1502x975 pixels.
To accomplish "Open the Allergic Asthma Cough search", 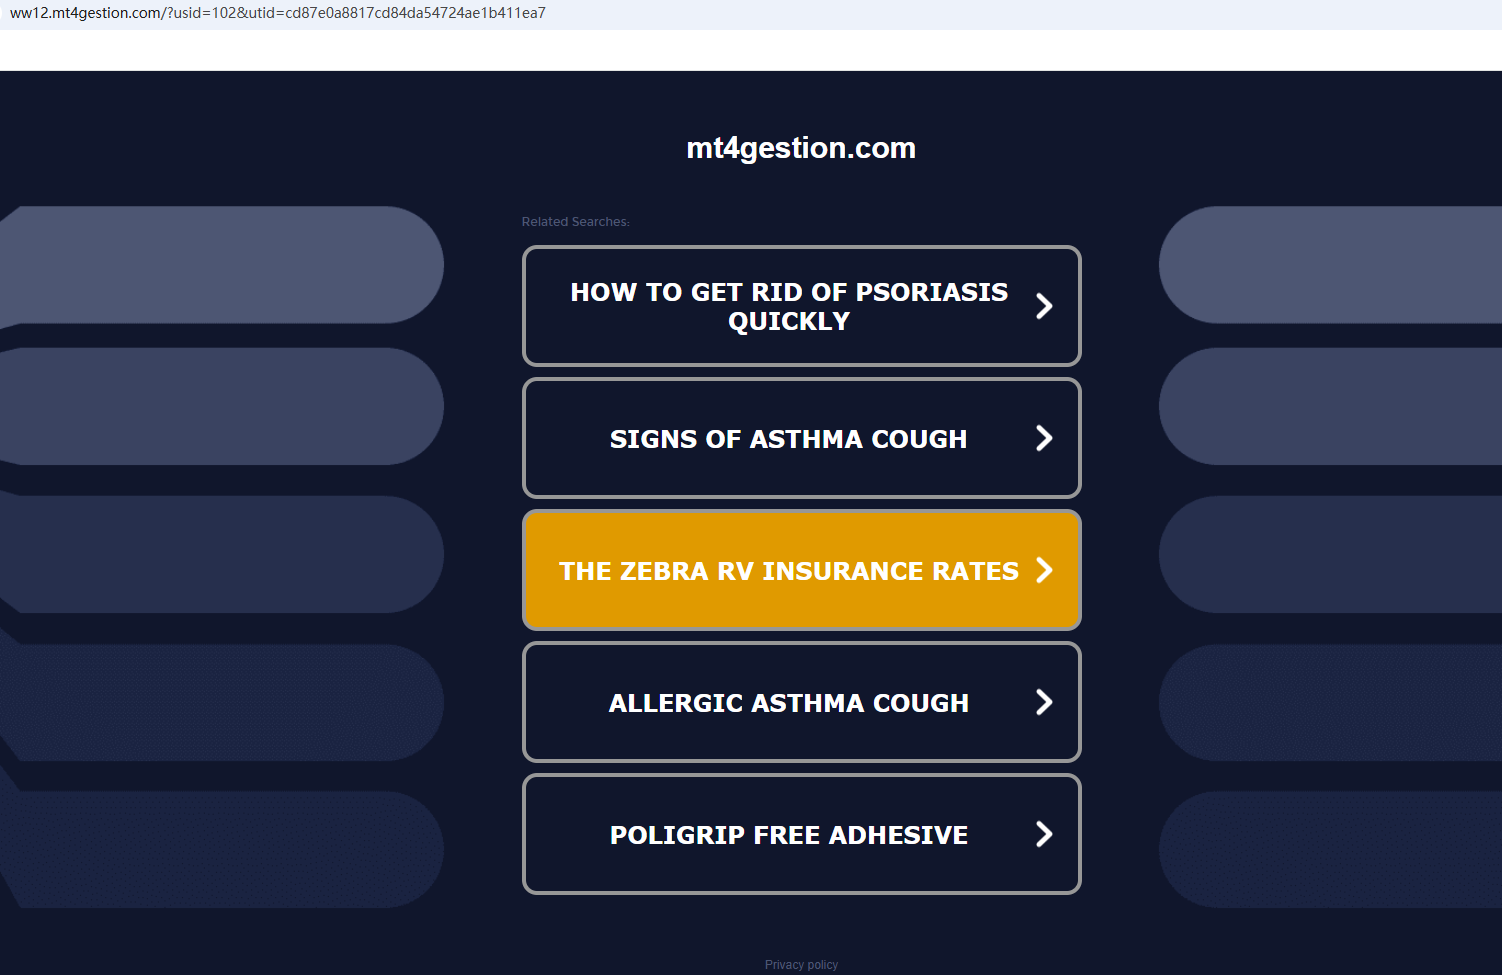I will (x=788, y=703).
